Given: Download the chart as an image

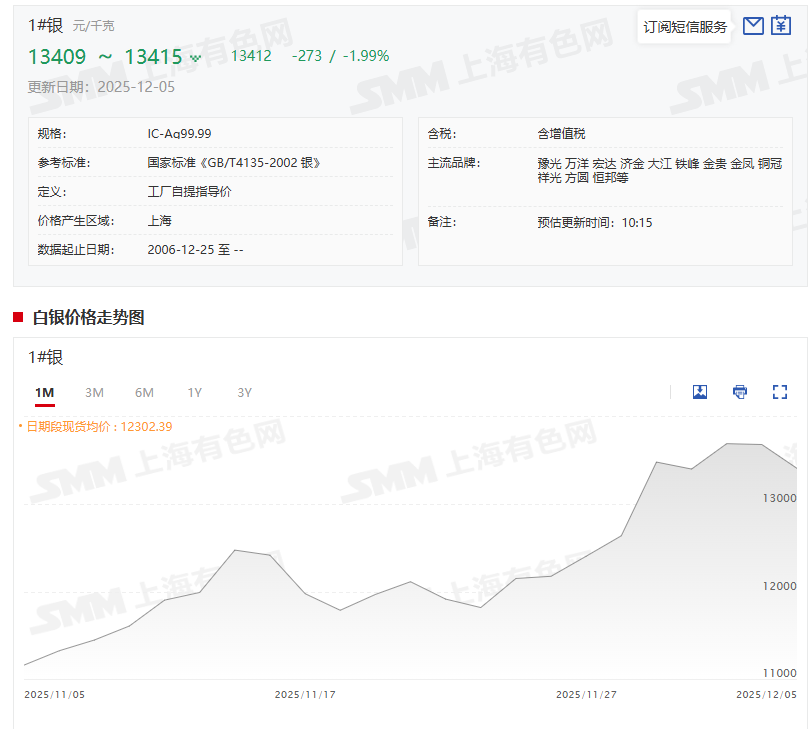Looking at the screenshot, I should coord(699,392).
